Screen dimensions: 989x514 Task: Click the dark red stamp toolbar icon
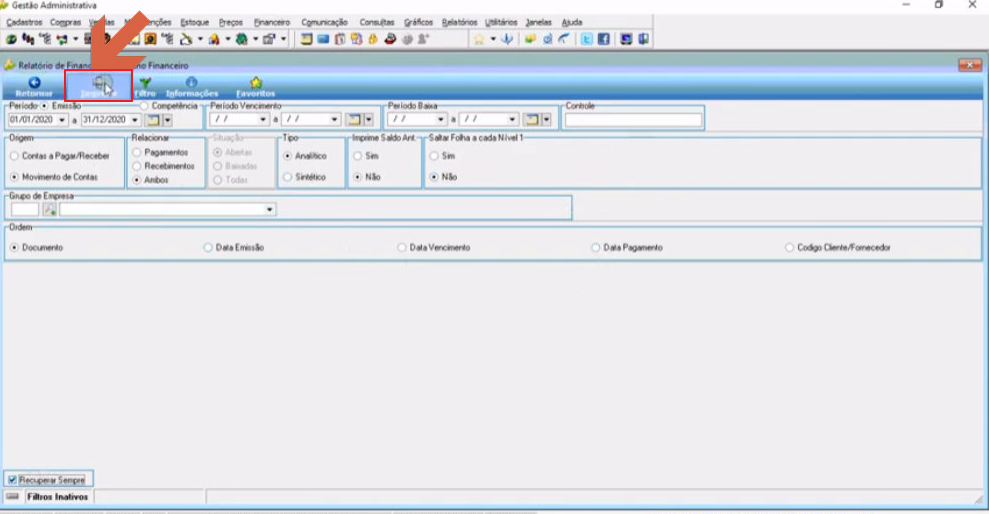(x=390, y=39)
